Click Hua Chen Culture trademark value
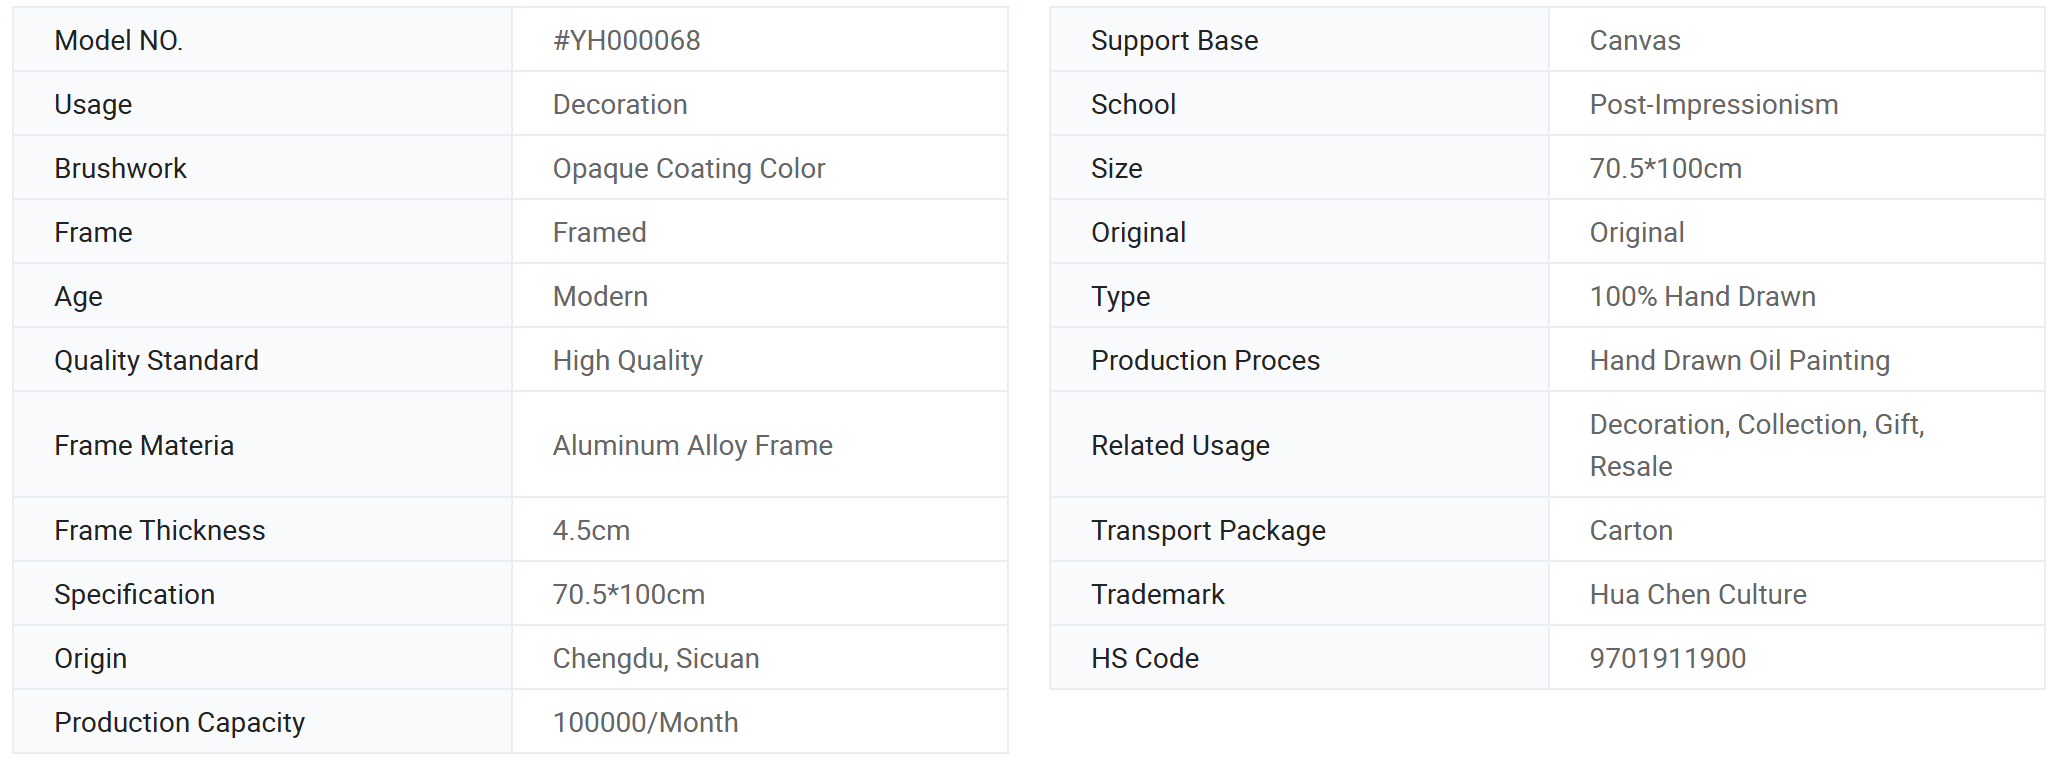Screen dimensions: 2055x767 pos(1698,595)
